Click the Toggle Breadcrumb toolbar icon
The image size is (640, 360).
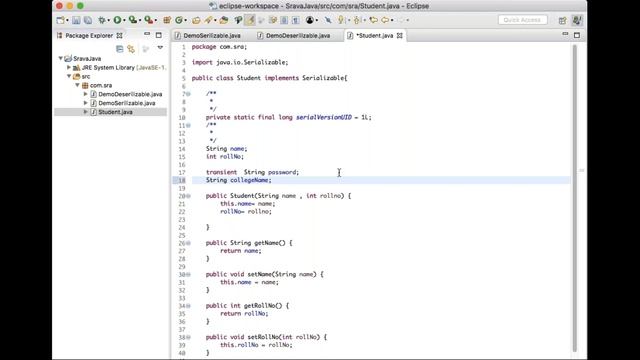pyautogui.click(x=238, y=20)
